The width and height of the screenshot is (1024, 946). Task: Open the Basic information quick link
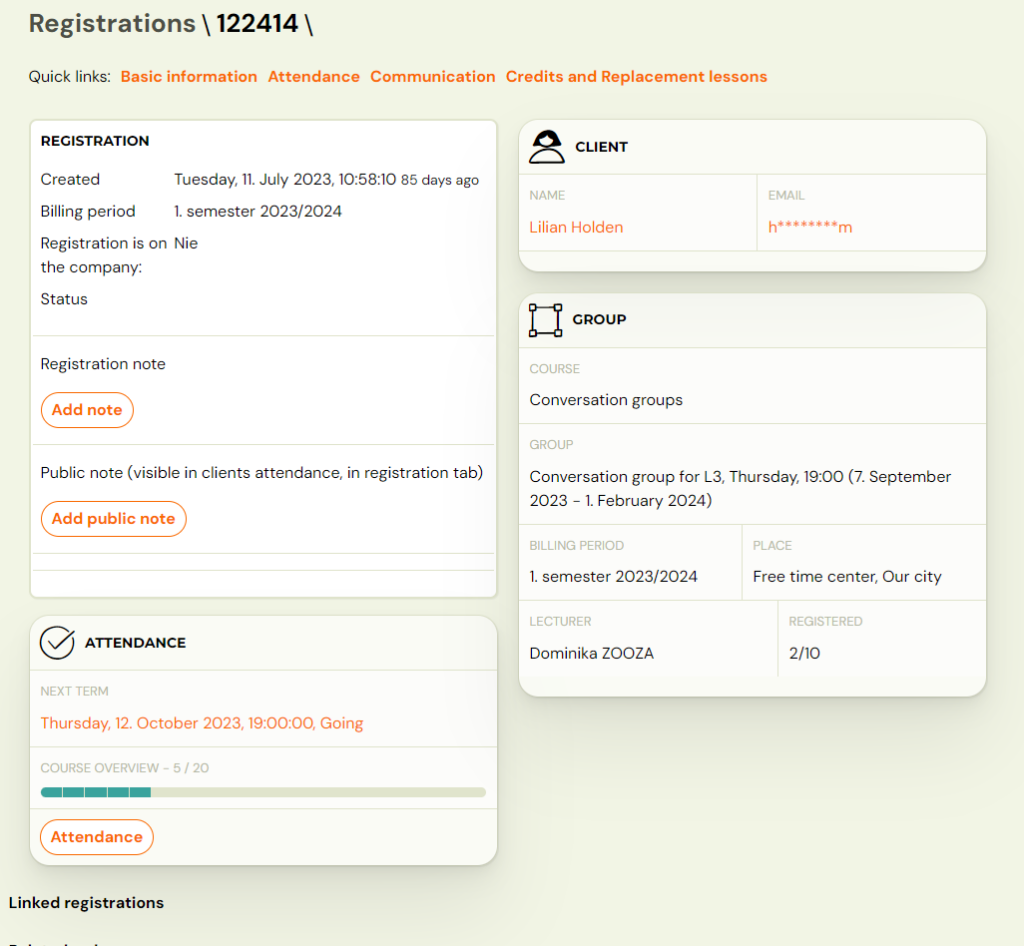pyautogui.click(x=188, y=76)
